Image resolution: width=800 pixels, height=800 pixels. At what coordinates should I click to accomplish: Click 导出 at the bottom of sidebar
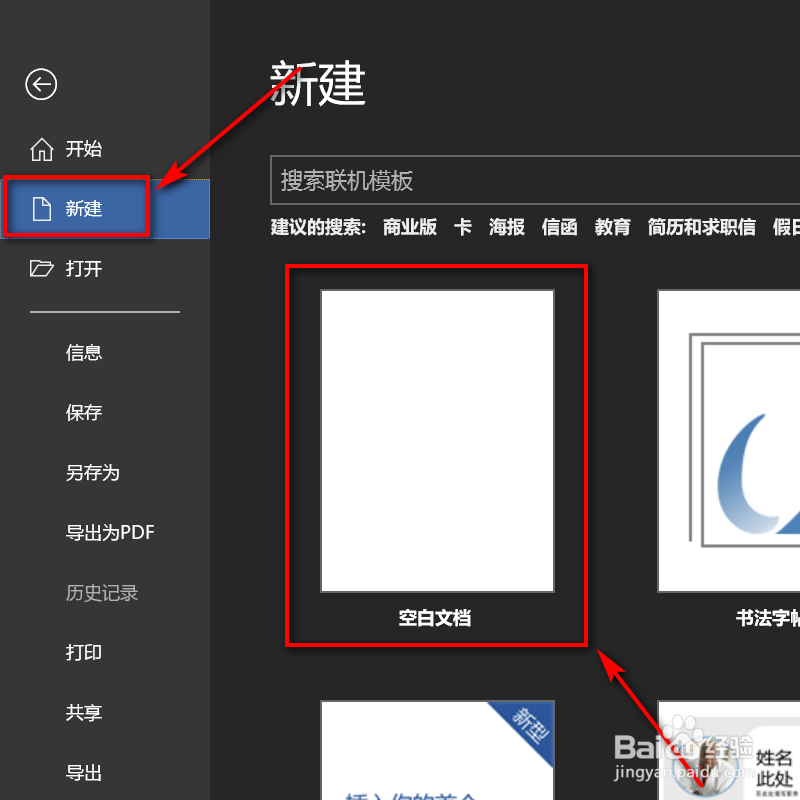(83, 772)
